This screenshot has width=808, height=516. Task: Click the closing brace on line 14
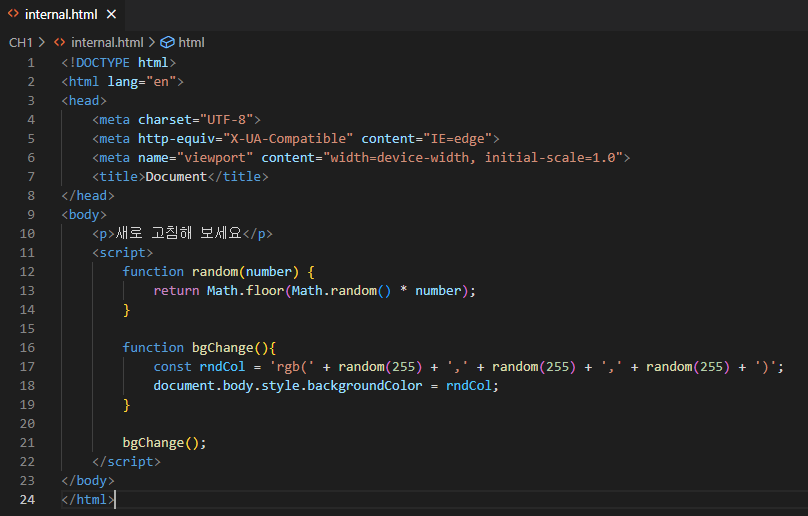pos(126,310)
